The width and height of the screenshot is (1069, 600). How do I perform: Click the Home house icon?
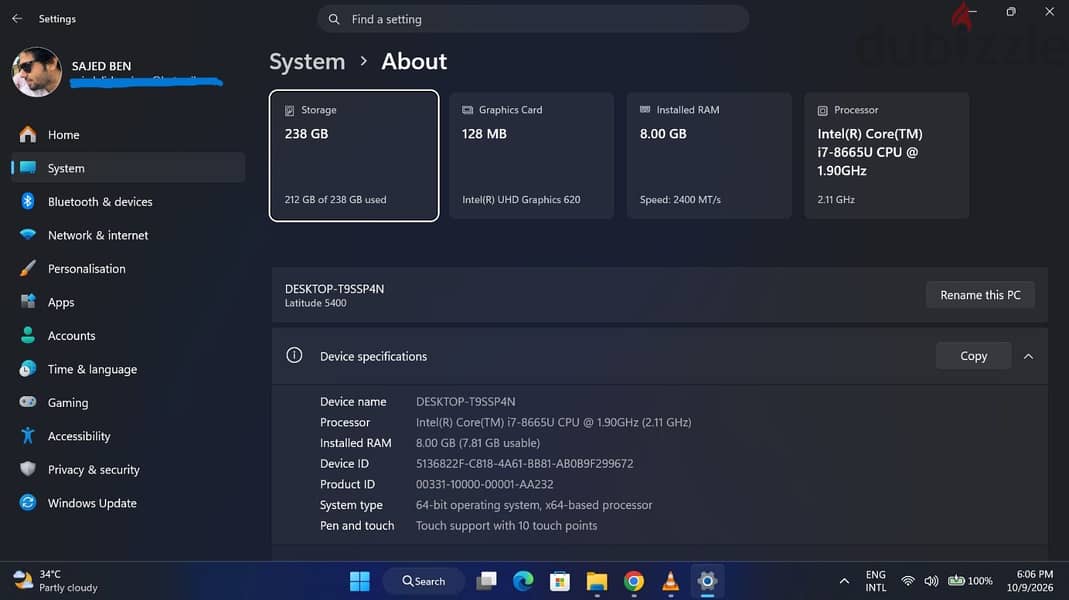click(28, 134)
